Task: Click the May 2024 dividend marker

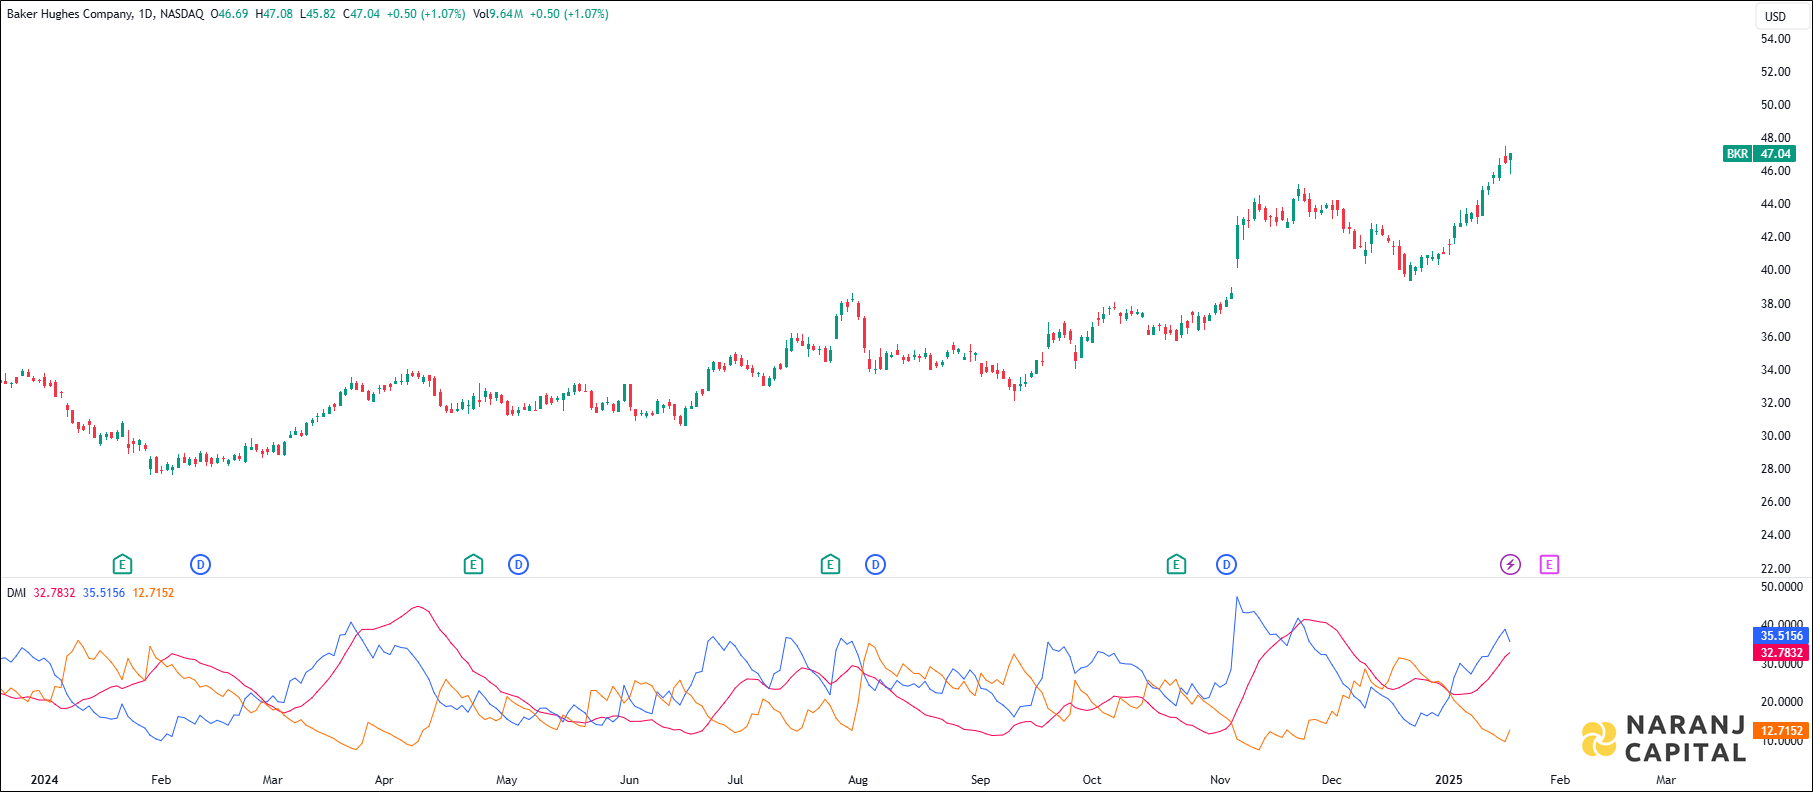Action: click(518, 565)
